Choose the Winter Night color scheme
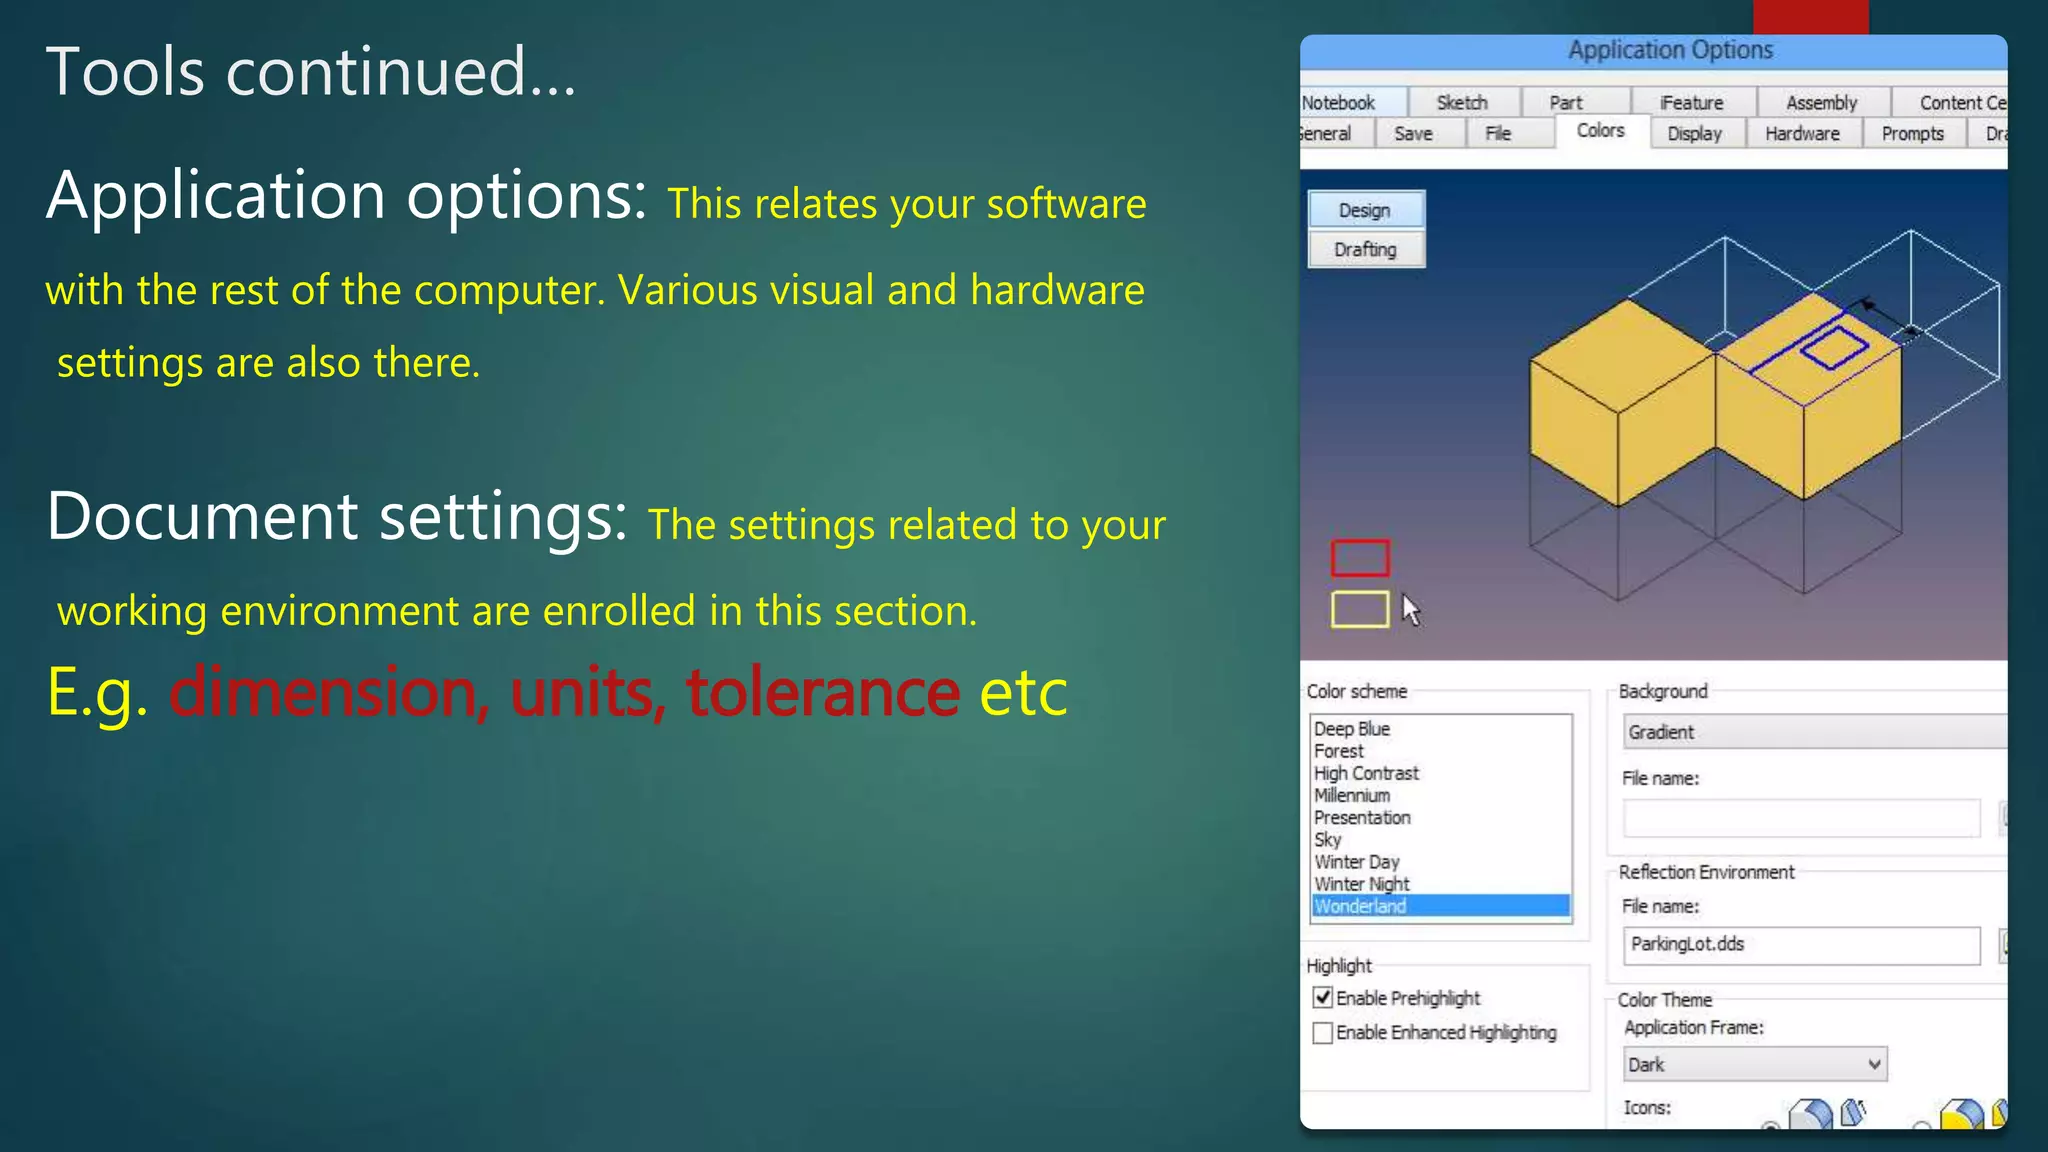2048x1152 pixels. pyautogui.click(x=1362, y=884)
